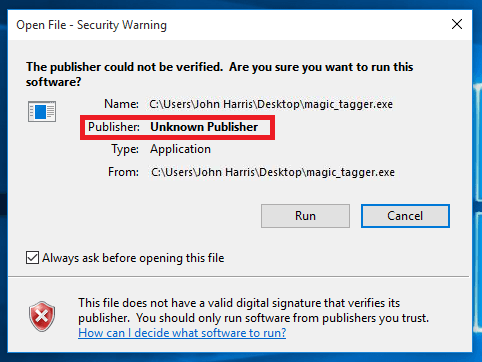Click the Publisher label

click(x=114, y=127)
